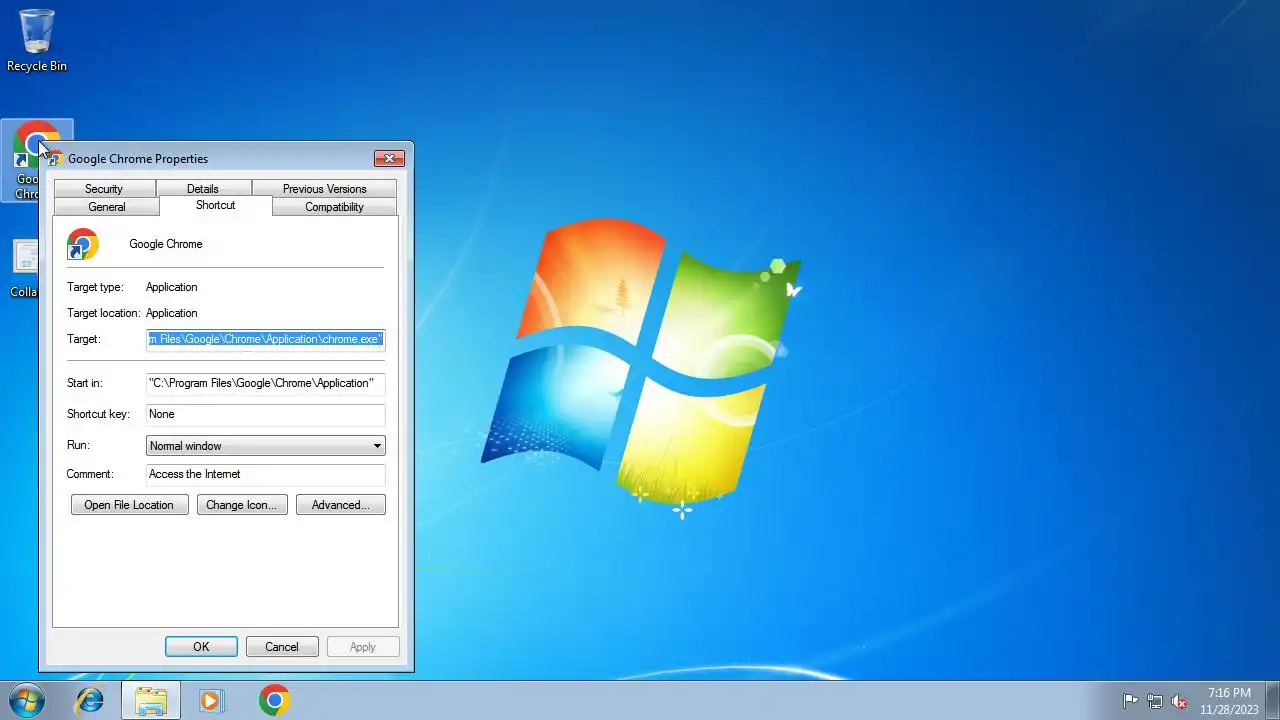Click the Chrome icon inside the Properties dialog
Image resolution: width=1280 pixels, height=720 pixels.
click(x=83, y=244)
